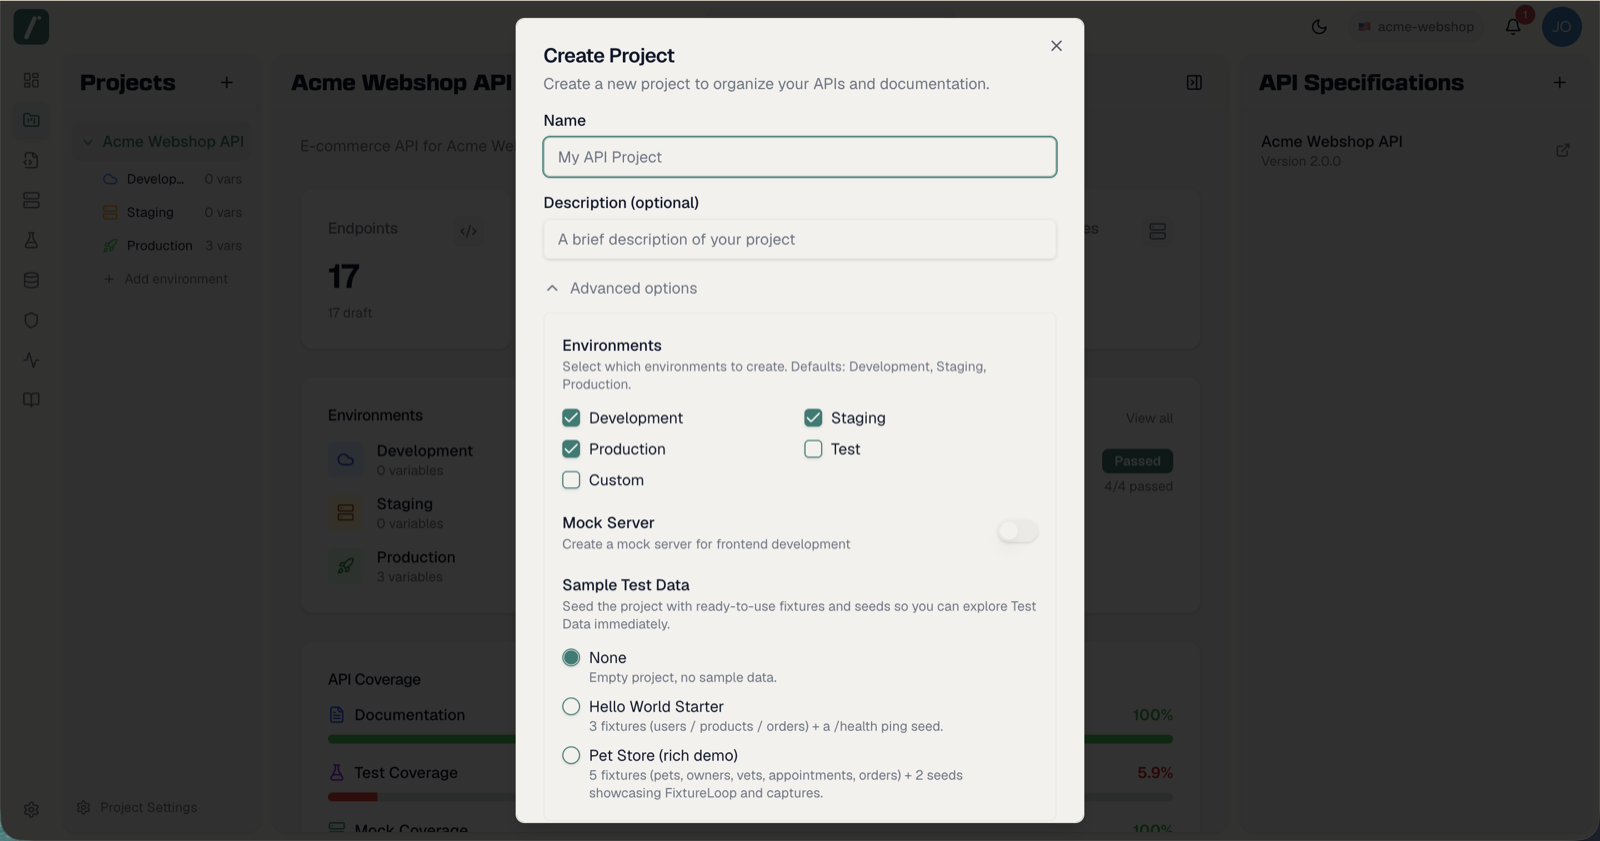The width and height of the screenshot is (1600, 841).
Task: Open Acme Webshop API spec external link
Action: [1563, 150]
